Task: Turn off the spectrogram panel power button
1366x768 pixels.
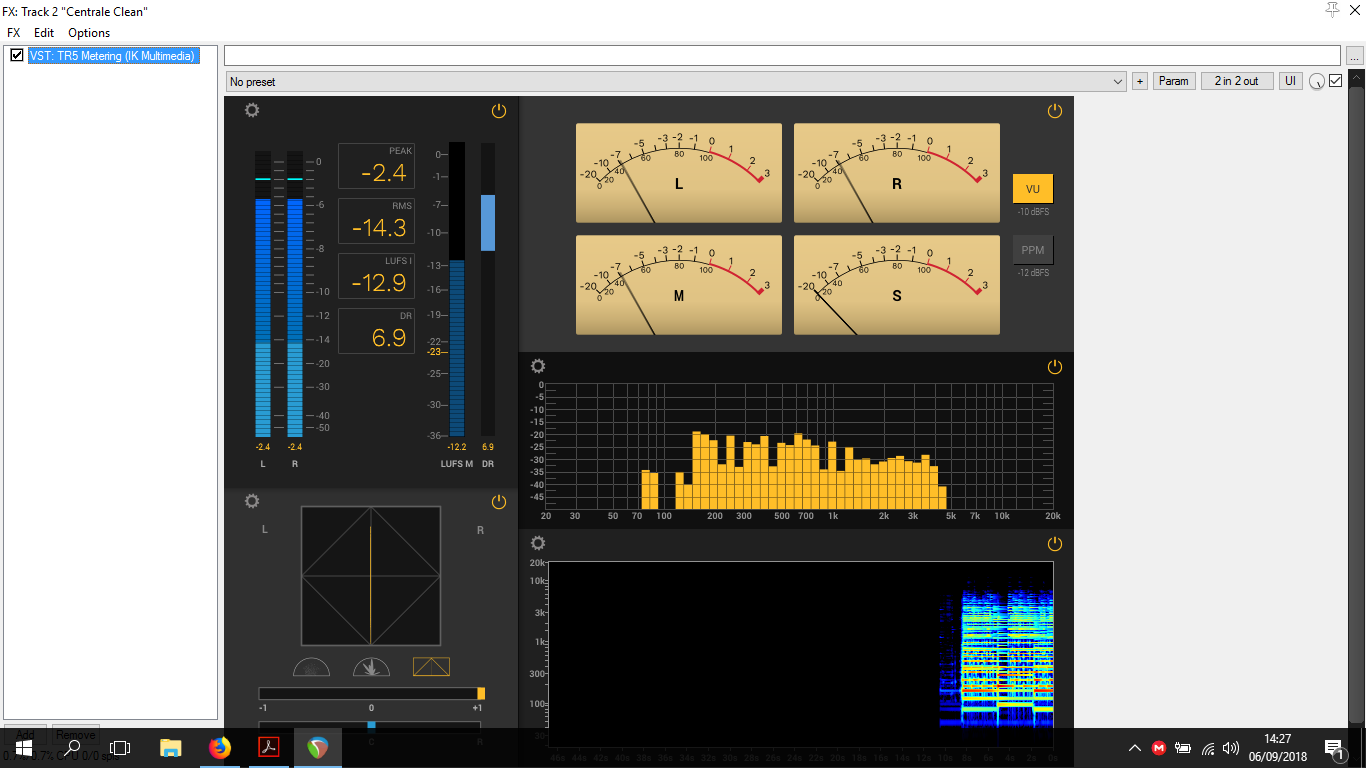Action: (1054, 544)
